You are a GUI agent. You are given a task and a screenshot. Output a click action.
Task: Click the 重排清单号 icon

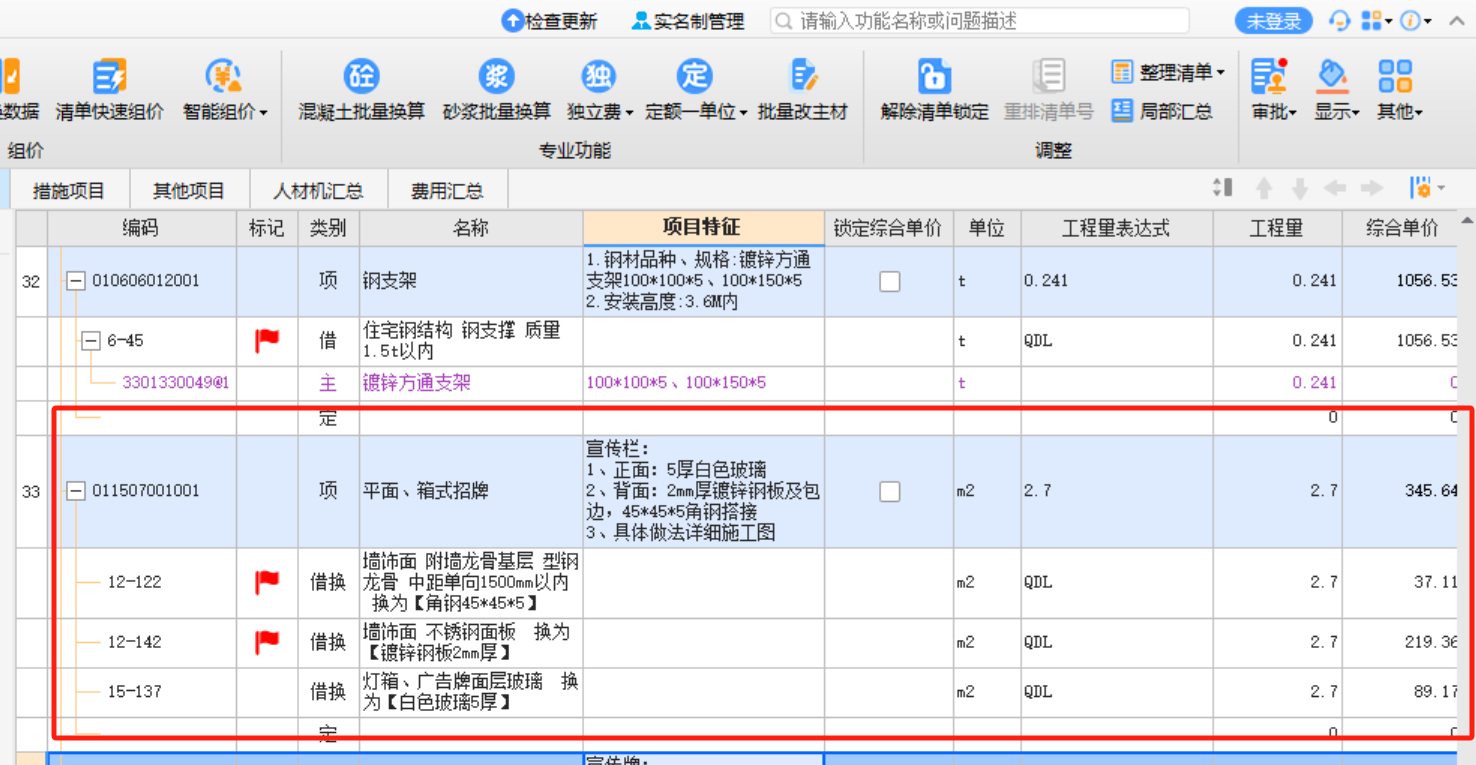coord(1048,77)
